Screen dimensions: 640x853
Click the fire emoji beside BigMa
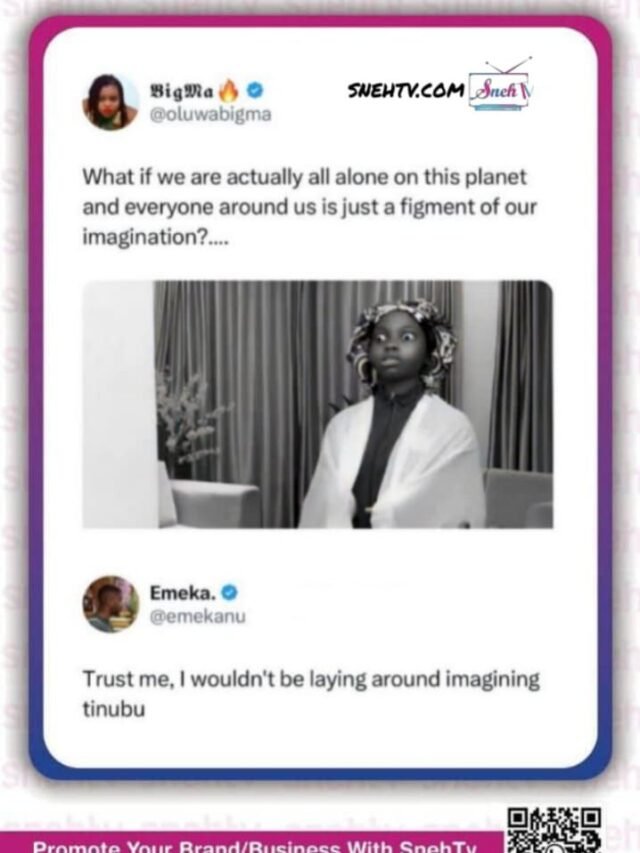point(229,91)
